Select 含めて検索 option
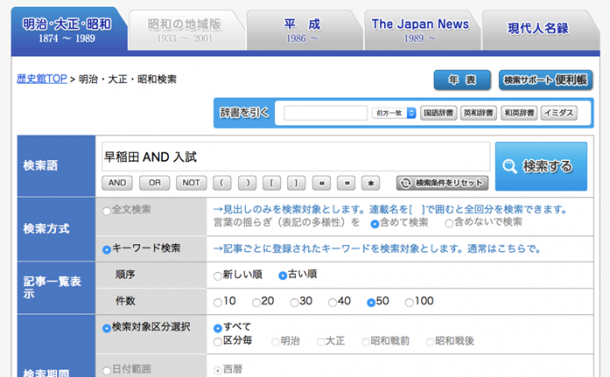This screenshot has width=610, height=377. [x=375, y=224]
